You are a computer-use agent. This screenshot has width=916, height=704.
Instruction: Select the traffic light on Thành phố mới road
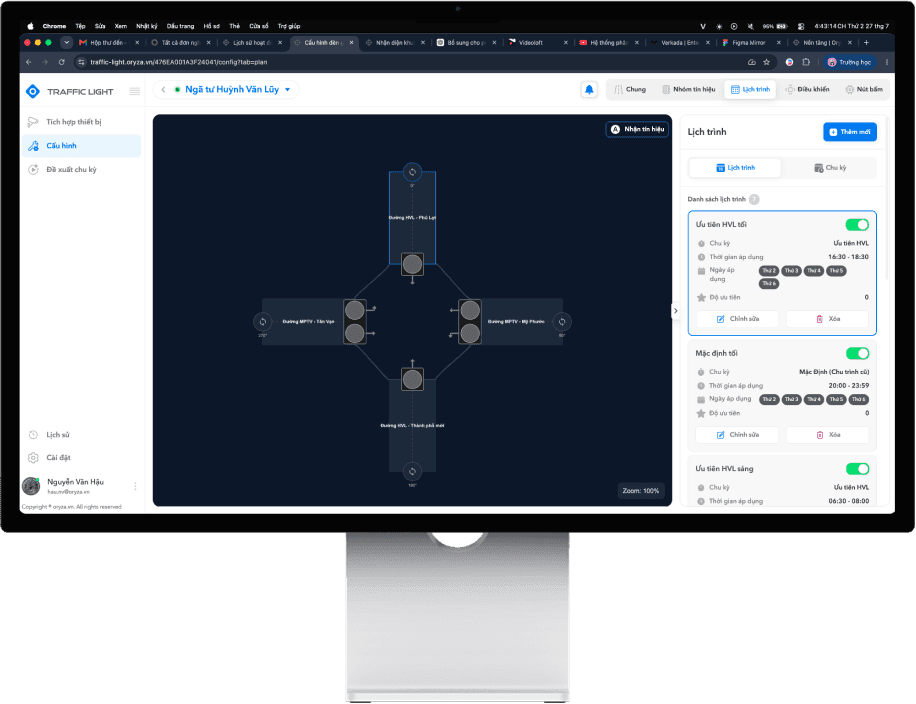(412, 379)
